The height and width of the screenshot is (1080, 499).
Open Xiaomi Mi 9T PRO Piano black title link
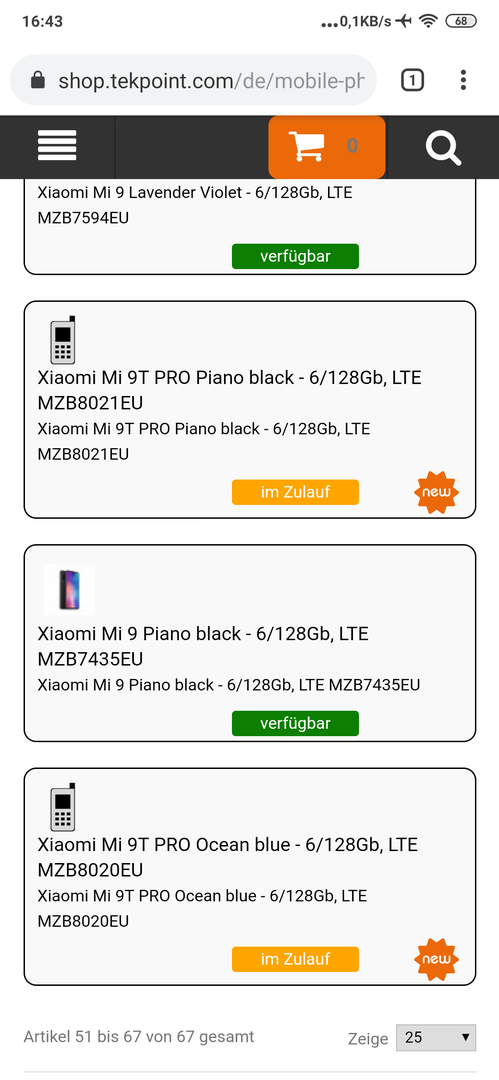click(x=230, y=390)
